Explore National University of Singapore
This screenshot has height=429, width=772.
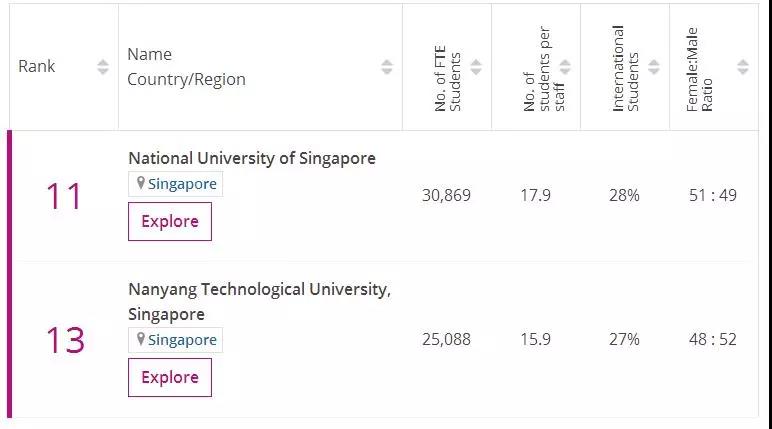170,222
